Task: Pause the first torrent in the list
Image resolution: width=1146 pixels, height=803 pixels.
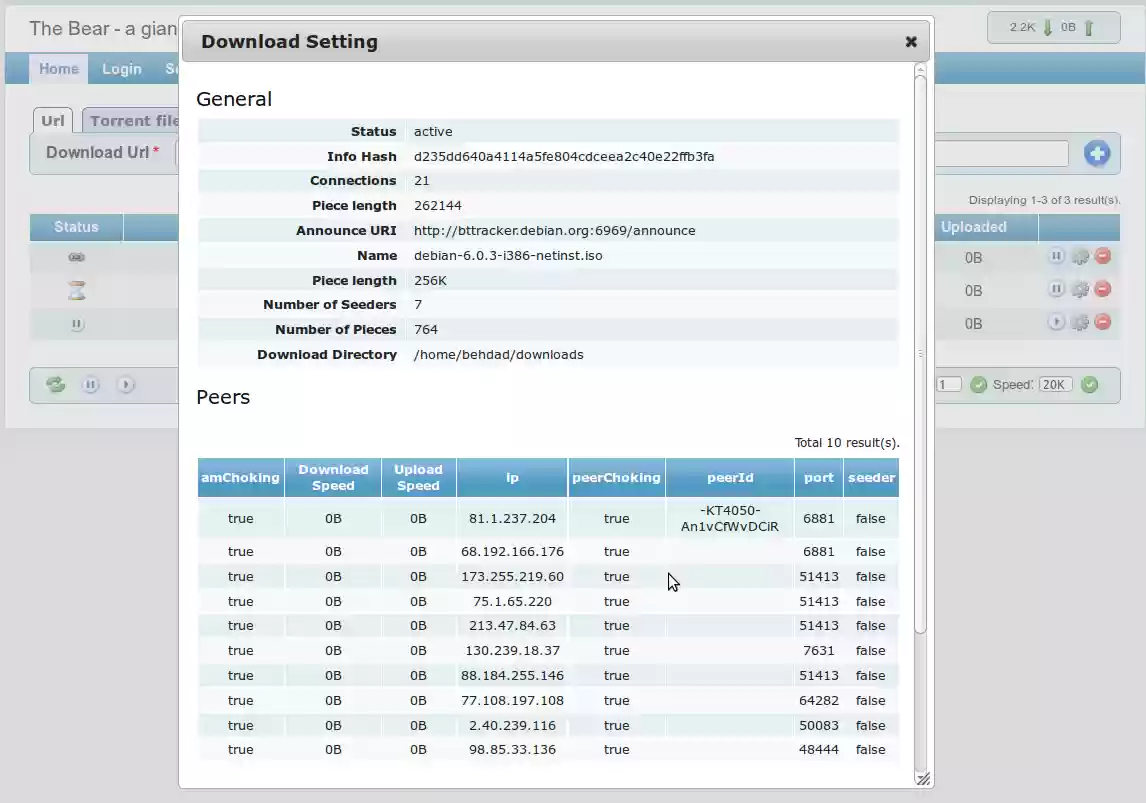Action: coord(1056,257)
